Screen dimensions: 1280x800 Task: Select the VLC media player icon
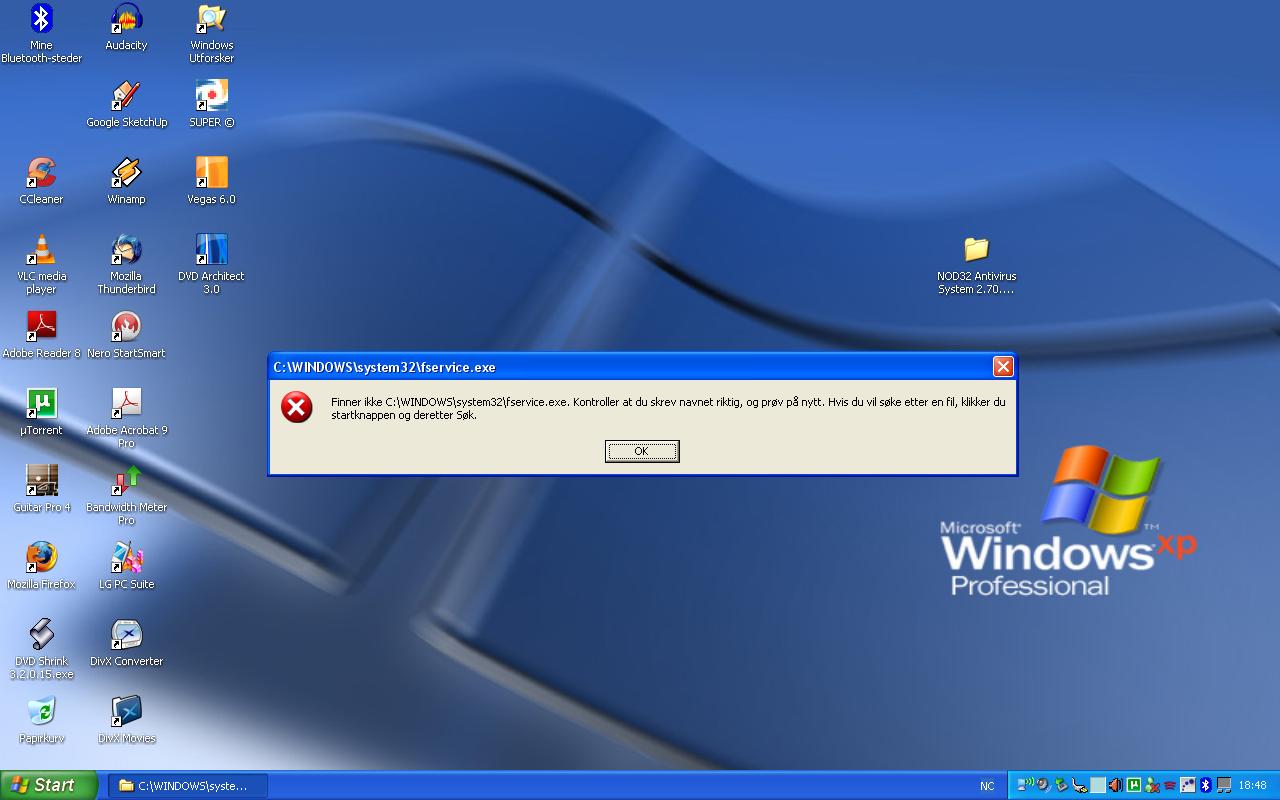pyautogui.click(x=41, y=264)
